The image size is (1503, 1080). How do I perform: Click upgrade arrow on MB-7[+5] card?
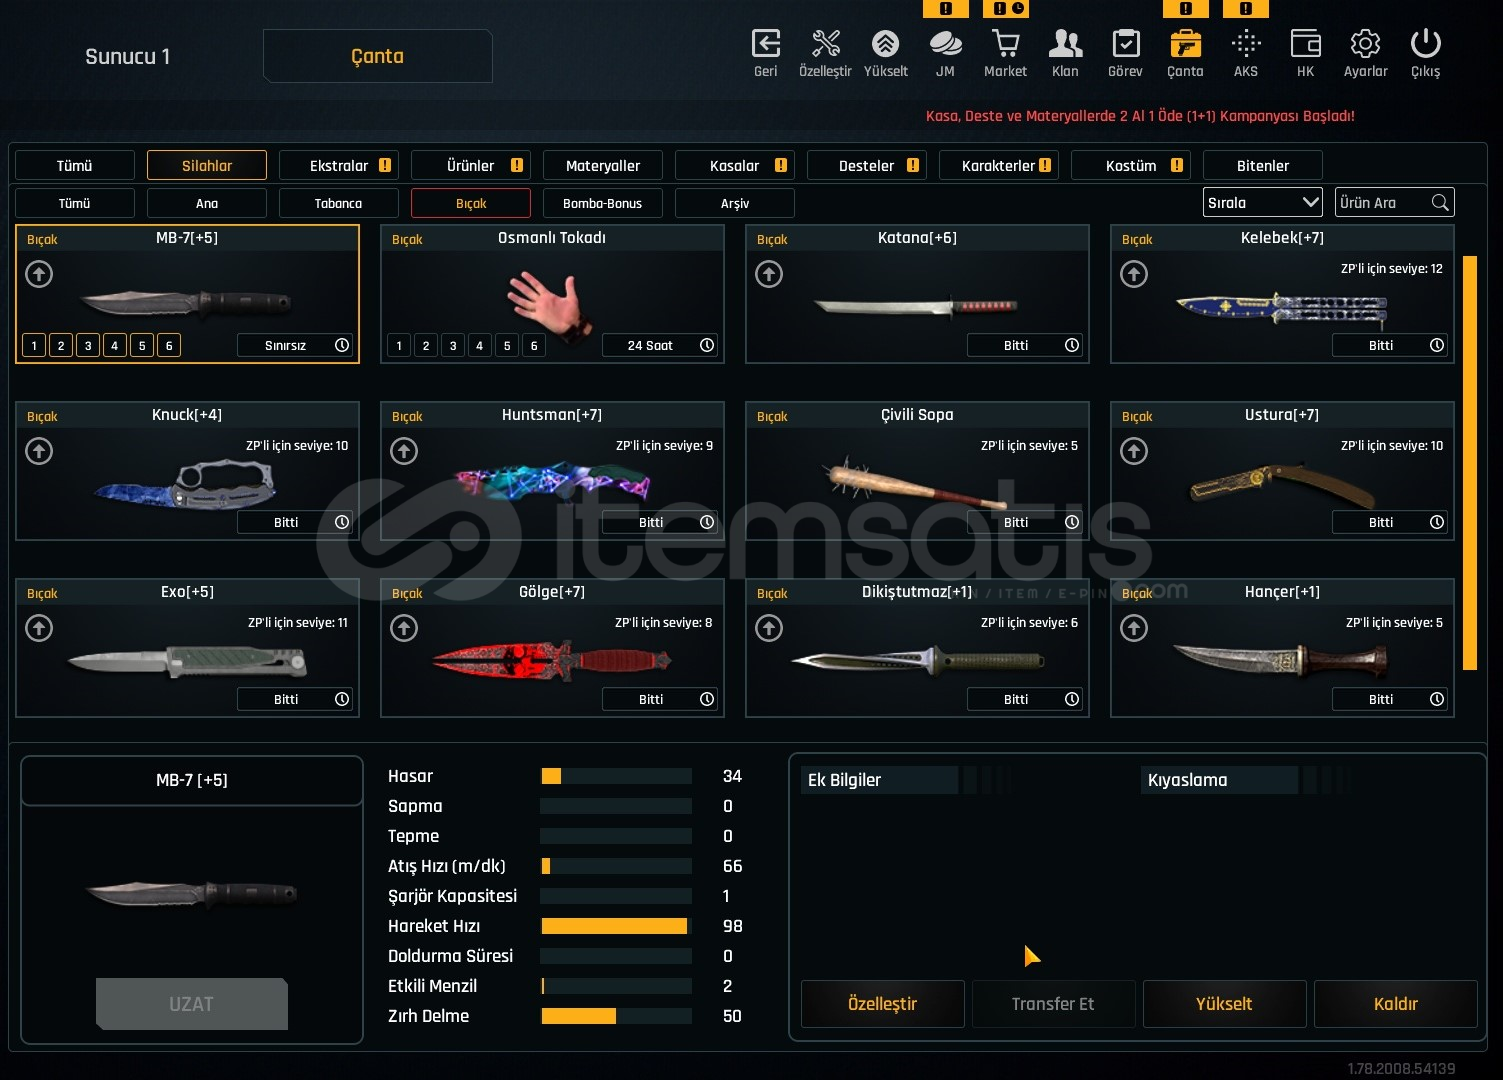[x=39, y=274]
